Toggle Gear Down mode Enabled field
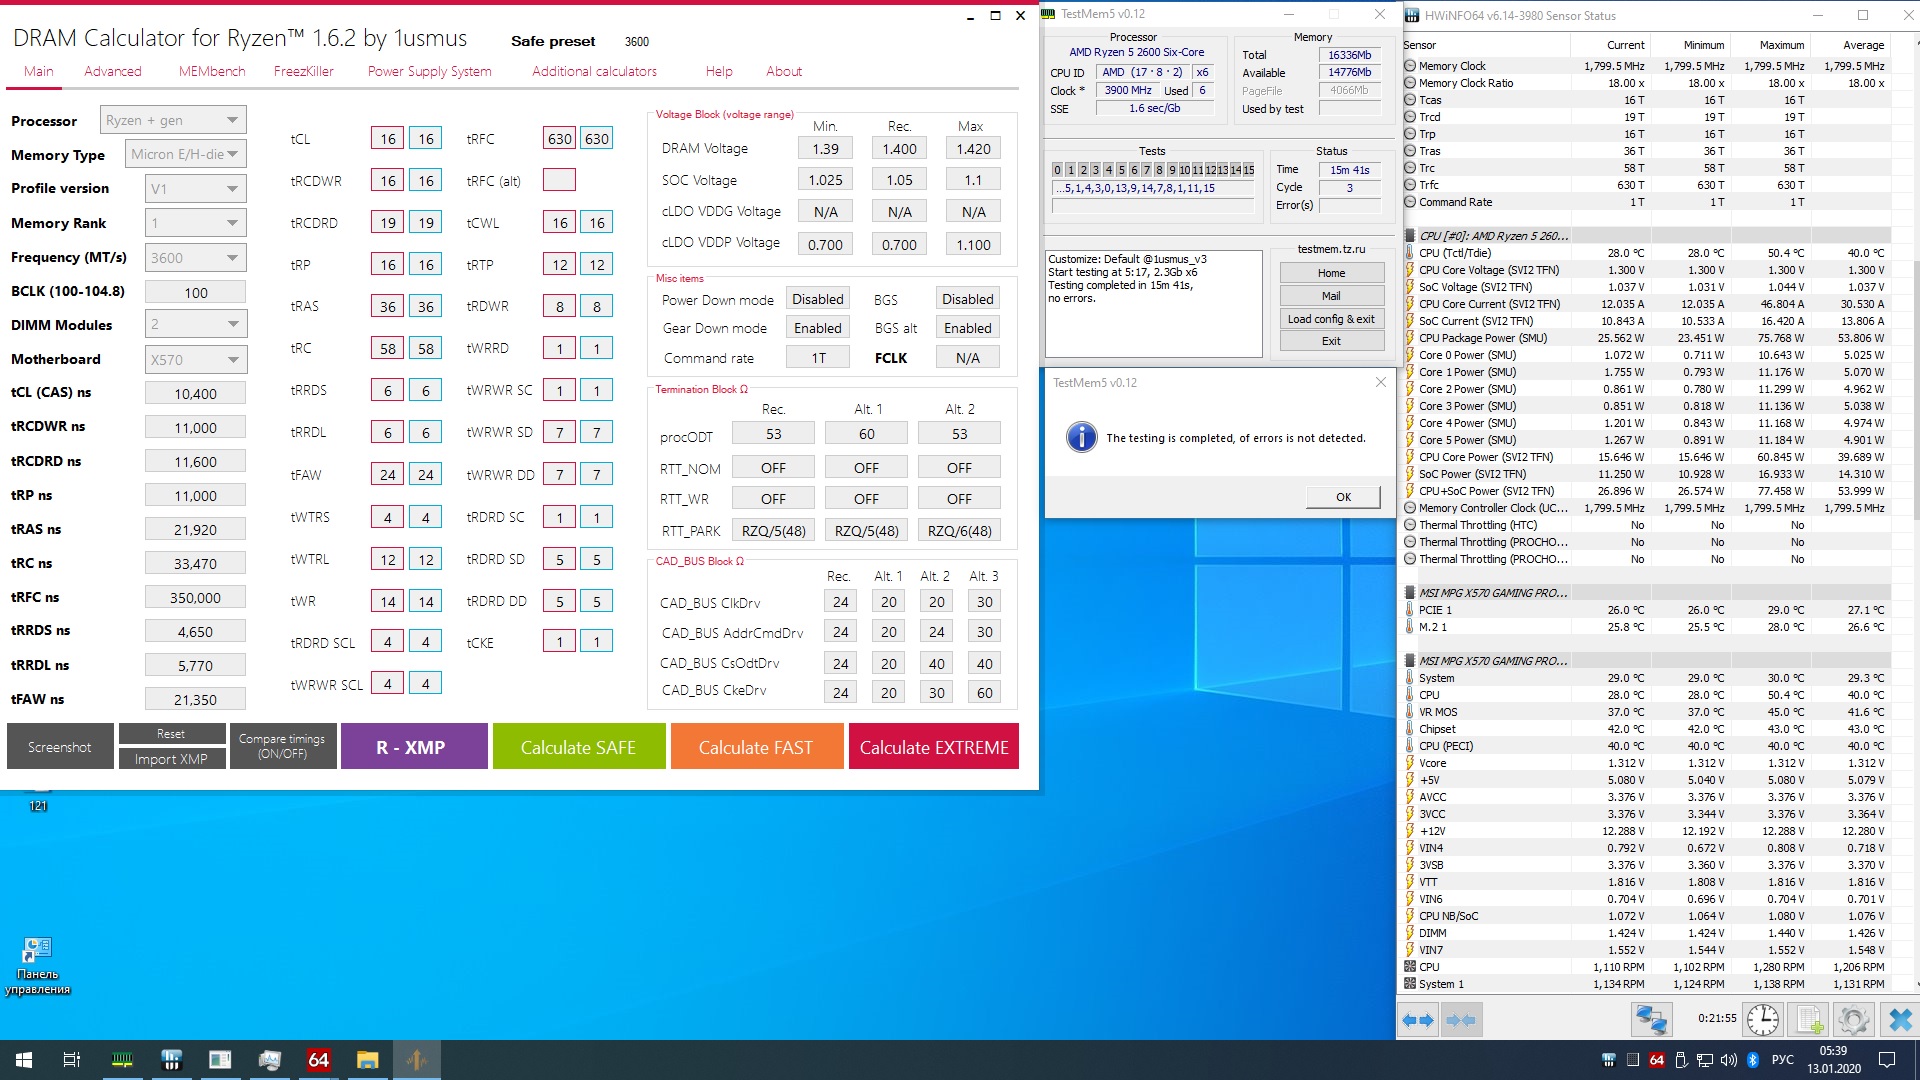1920x1080 pixels. click(x=817, y=328)
